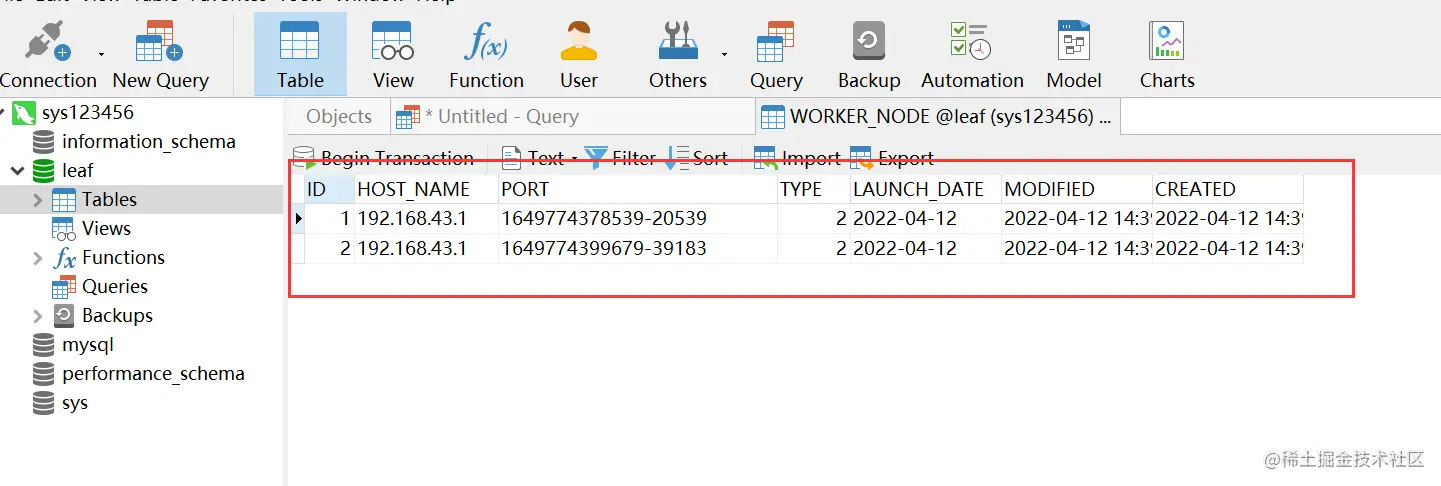This screenshot has width=1441, height=486.
Task: Open the Connection toolbar button
Action: click(47, 56)
